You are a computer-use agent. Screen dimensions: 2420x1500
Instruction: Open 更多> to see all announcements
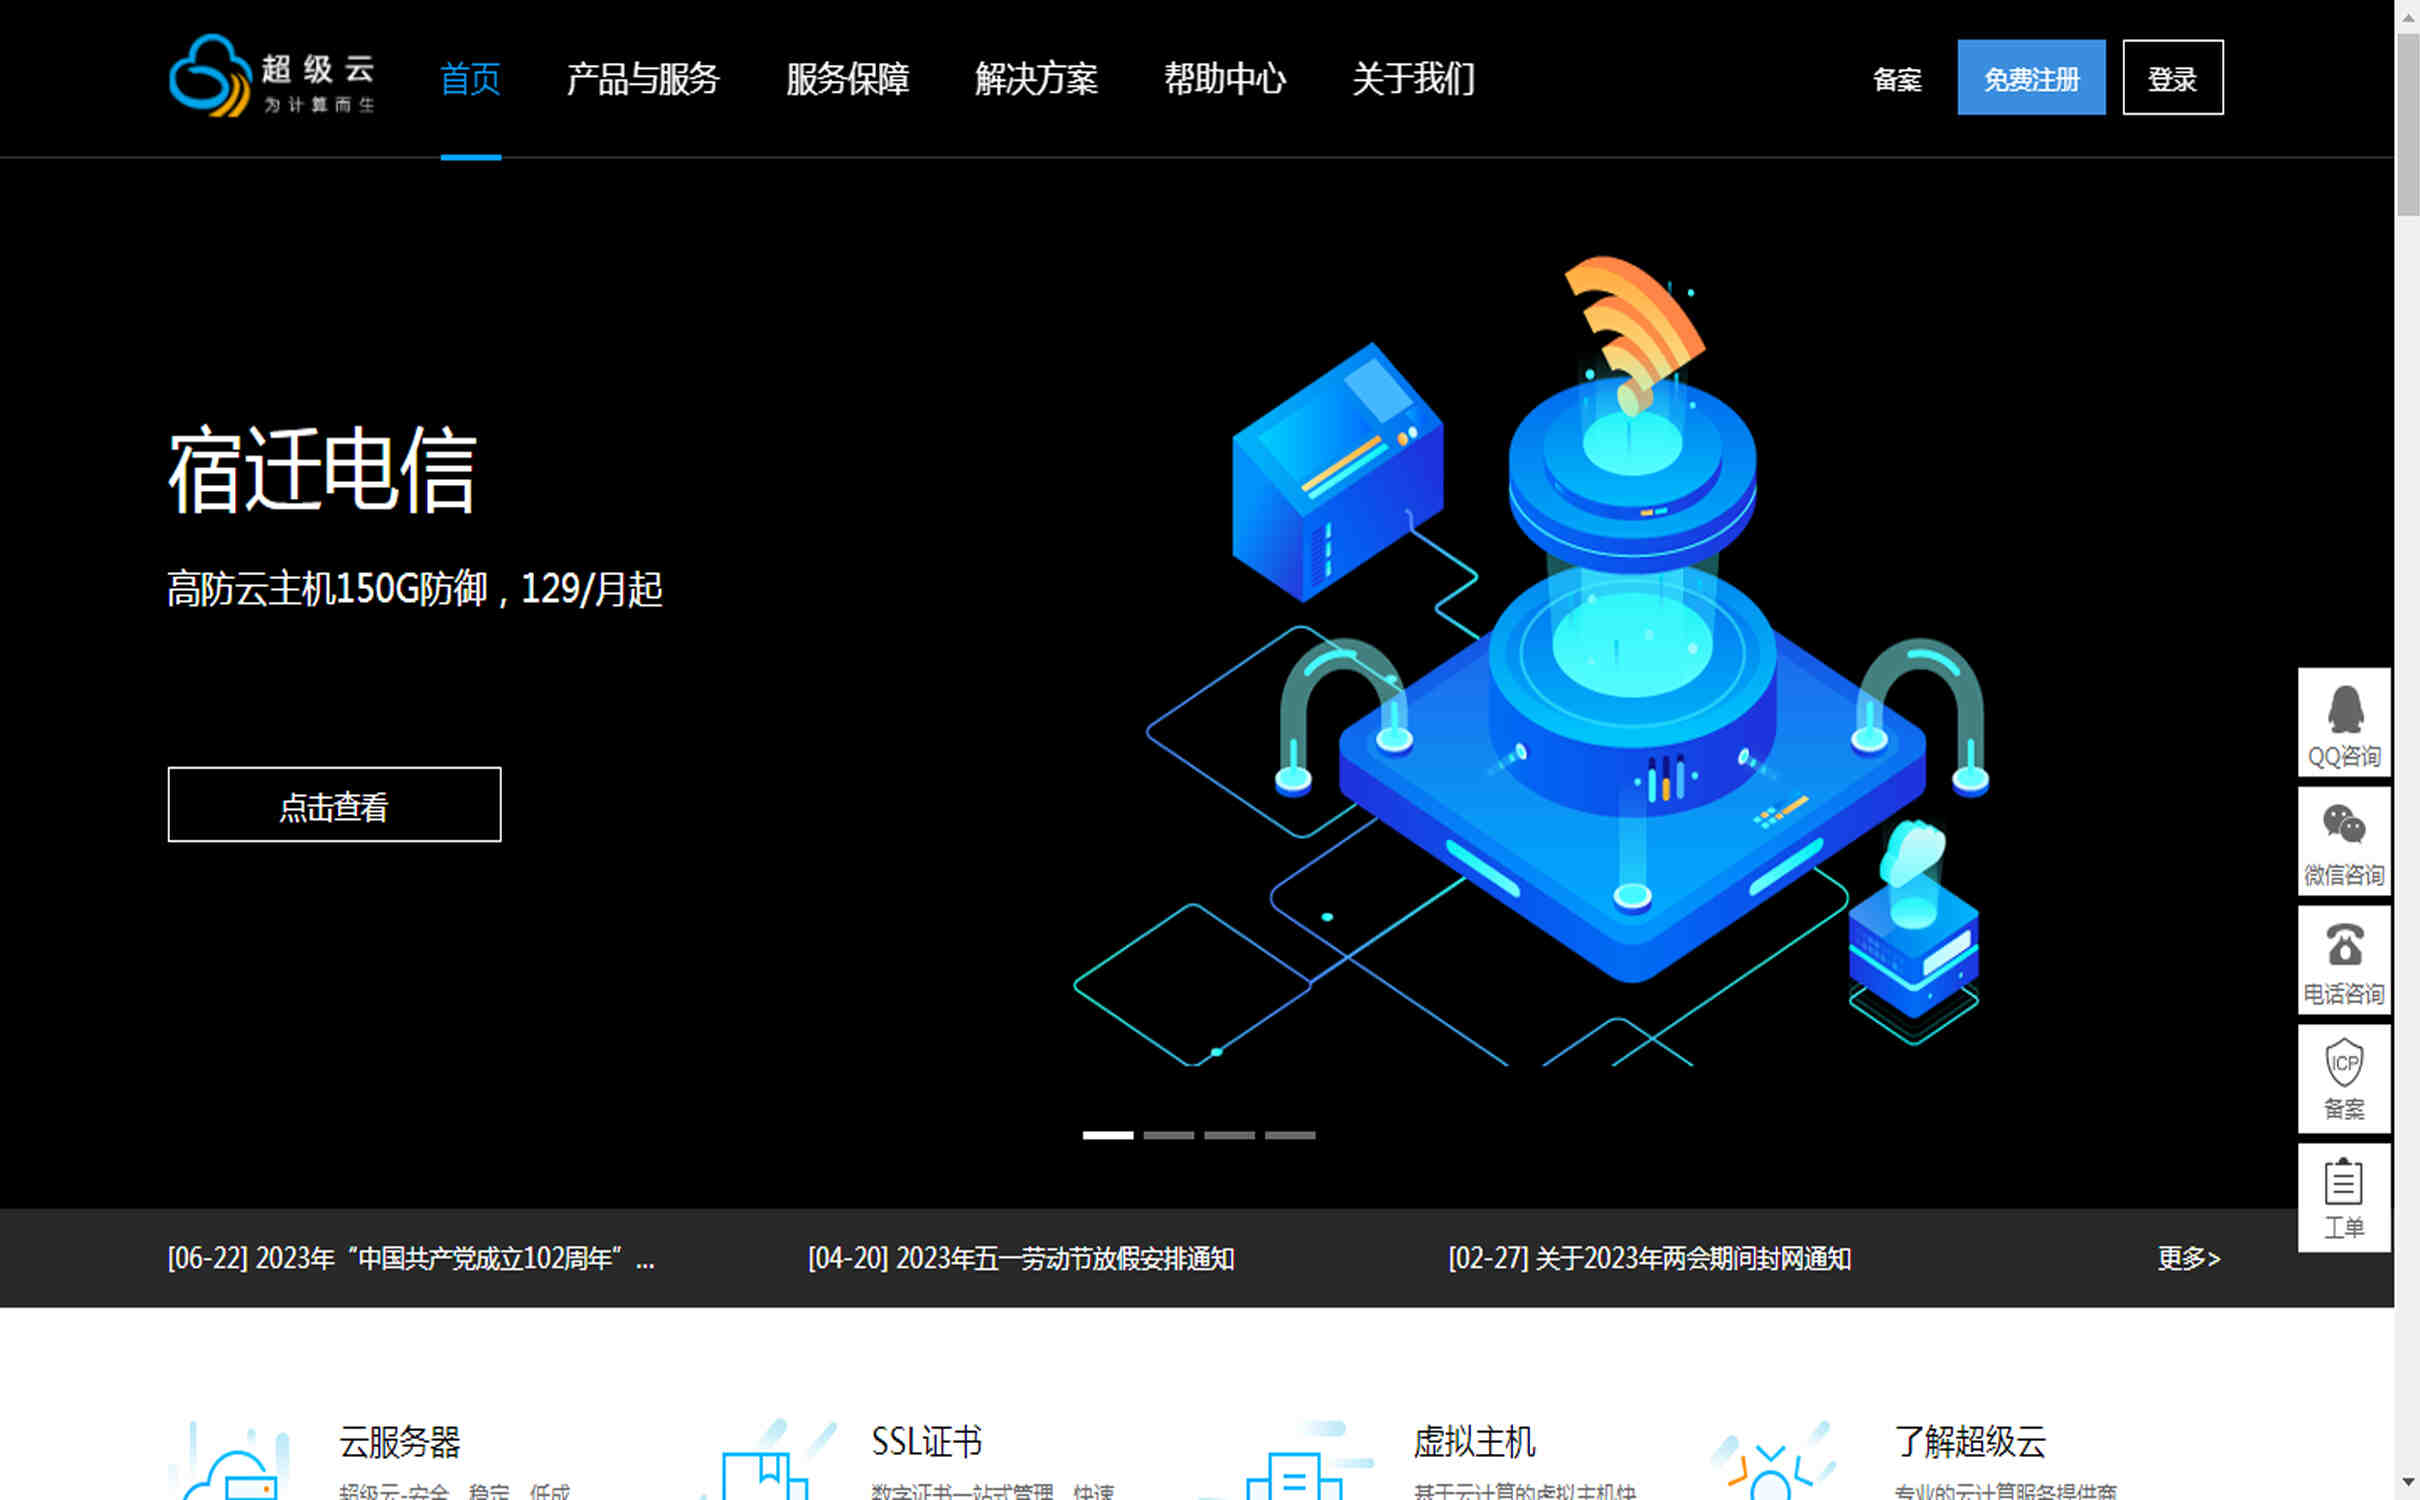[2188, 1259]
